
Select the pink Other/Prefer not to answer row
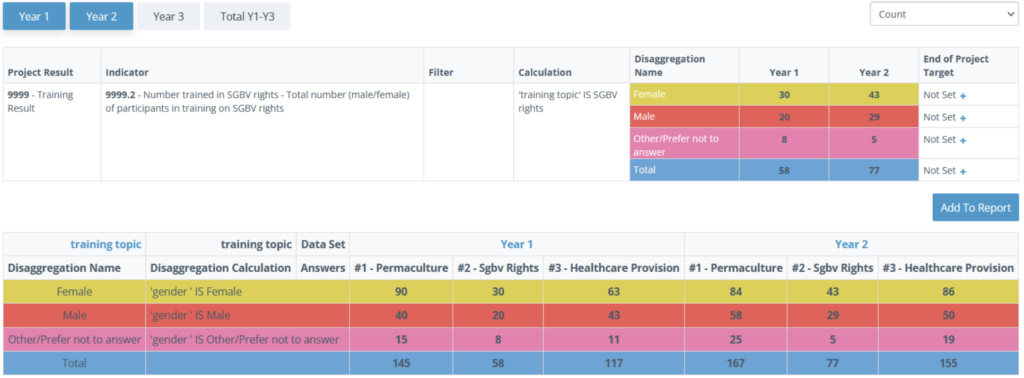coord(512,339)
